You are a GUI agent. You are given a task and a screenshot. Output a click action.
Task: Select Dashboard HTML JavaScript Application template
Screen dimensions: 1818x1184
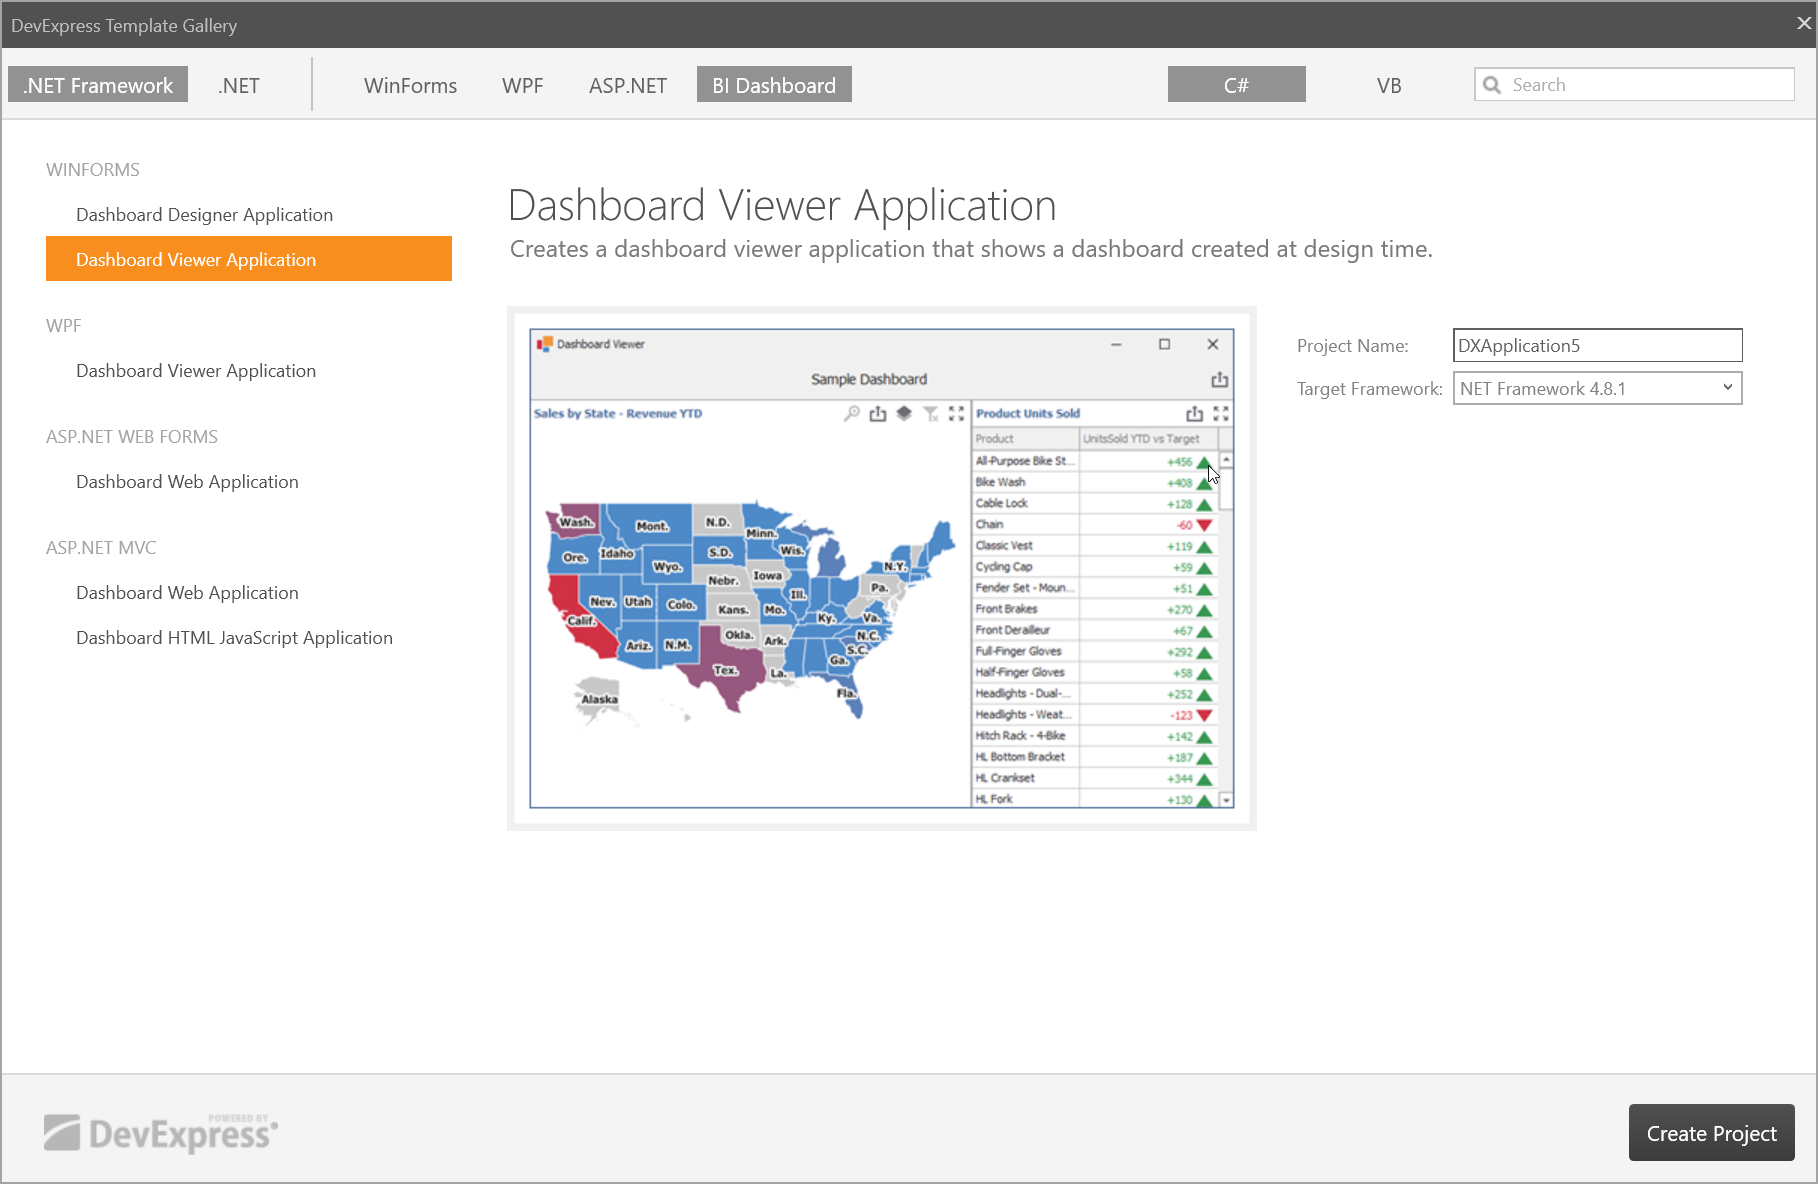click(249, 637)
